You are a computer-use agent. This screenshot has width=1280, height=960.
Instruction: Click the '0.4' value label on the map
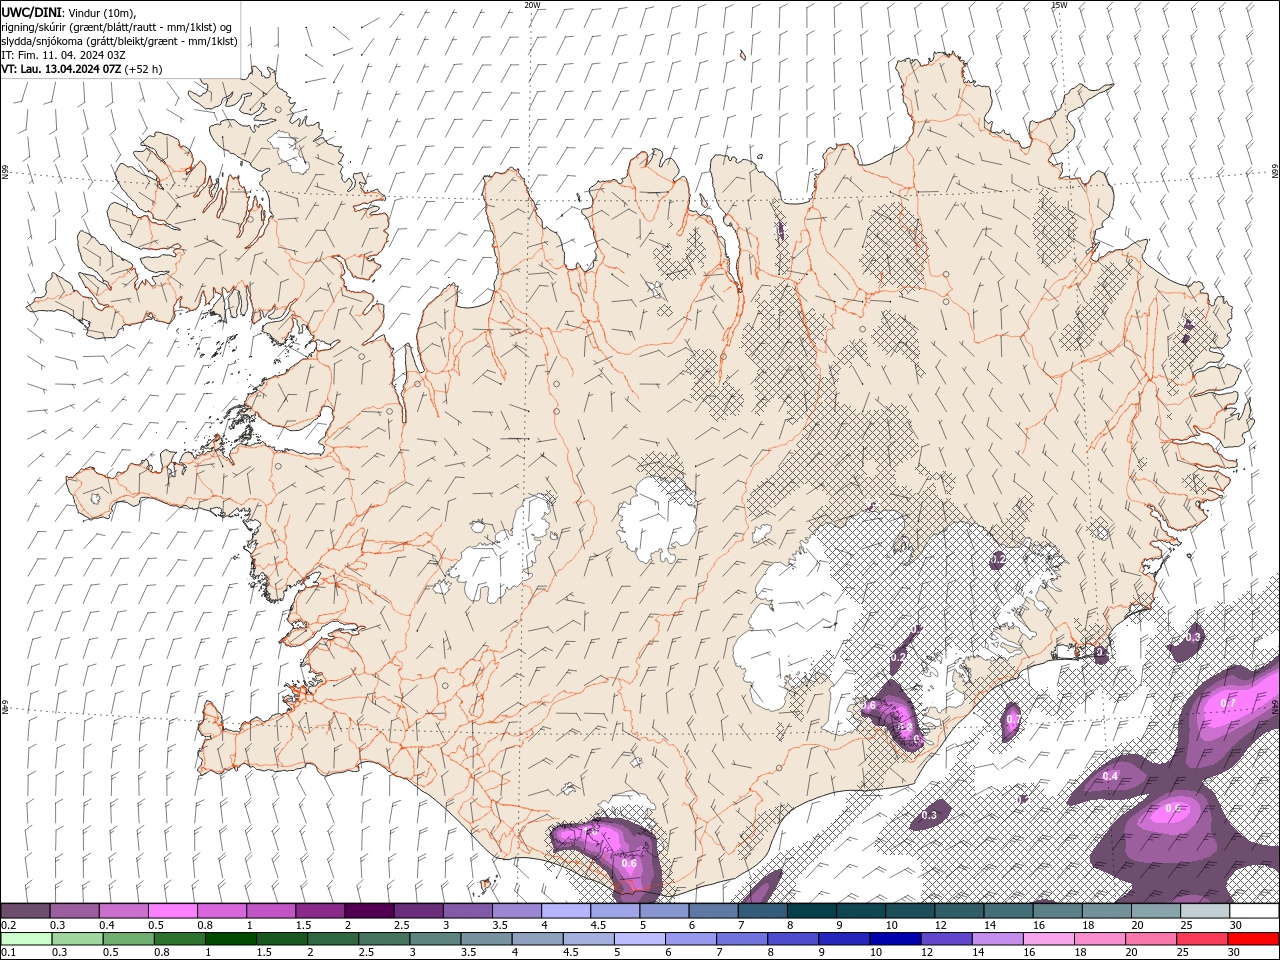[x=1110, y=776]
